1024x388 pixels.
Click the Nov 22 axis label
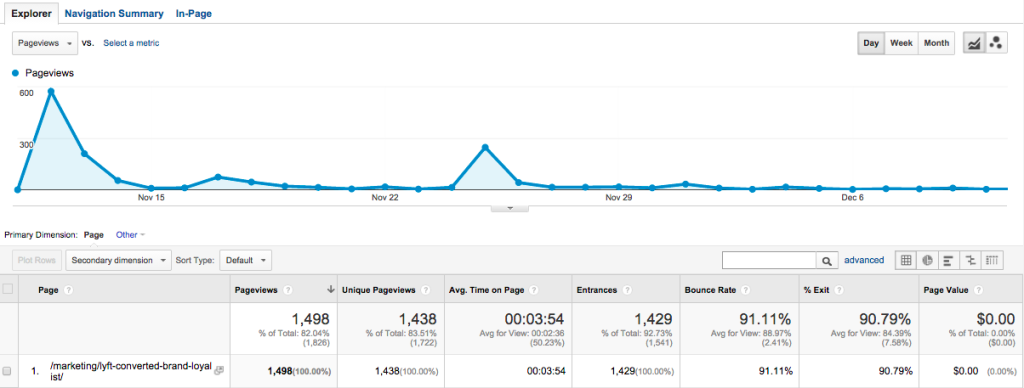pyautogui.click(x=385, y=197)
